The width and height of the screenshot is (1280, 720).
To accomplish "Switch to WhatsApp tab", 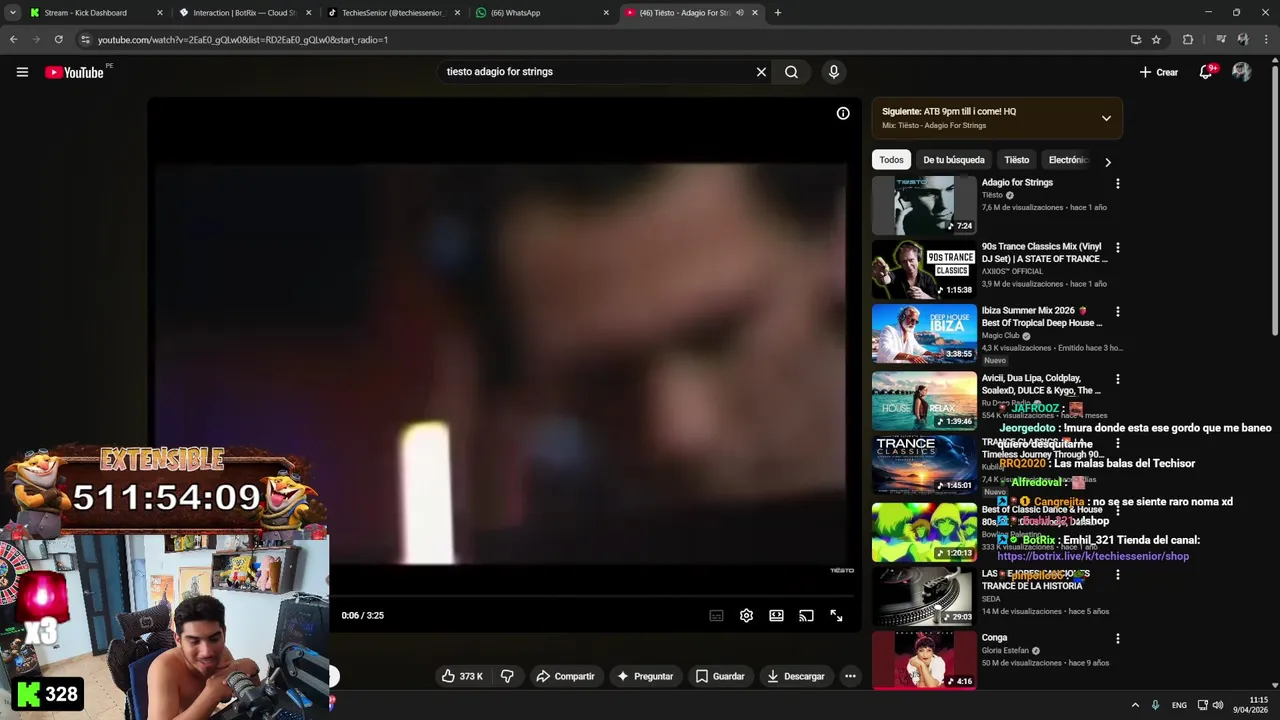I will coord(543,13).
